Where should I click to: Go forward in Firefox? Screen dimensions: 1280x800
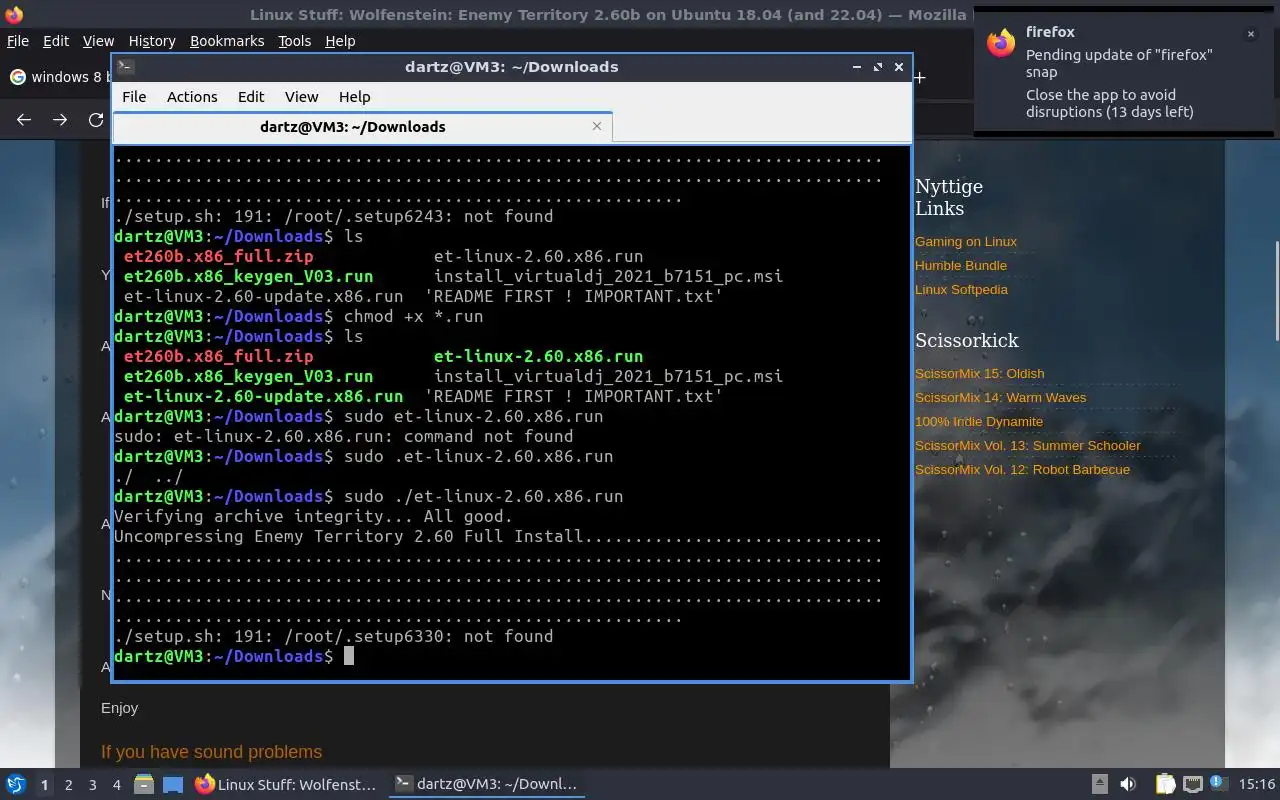coord(60,120)
